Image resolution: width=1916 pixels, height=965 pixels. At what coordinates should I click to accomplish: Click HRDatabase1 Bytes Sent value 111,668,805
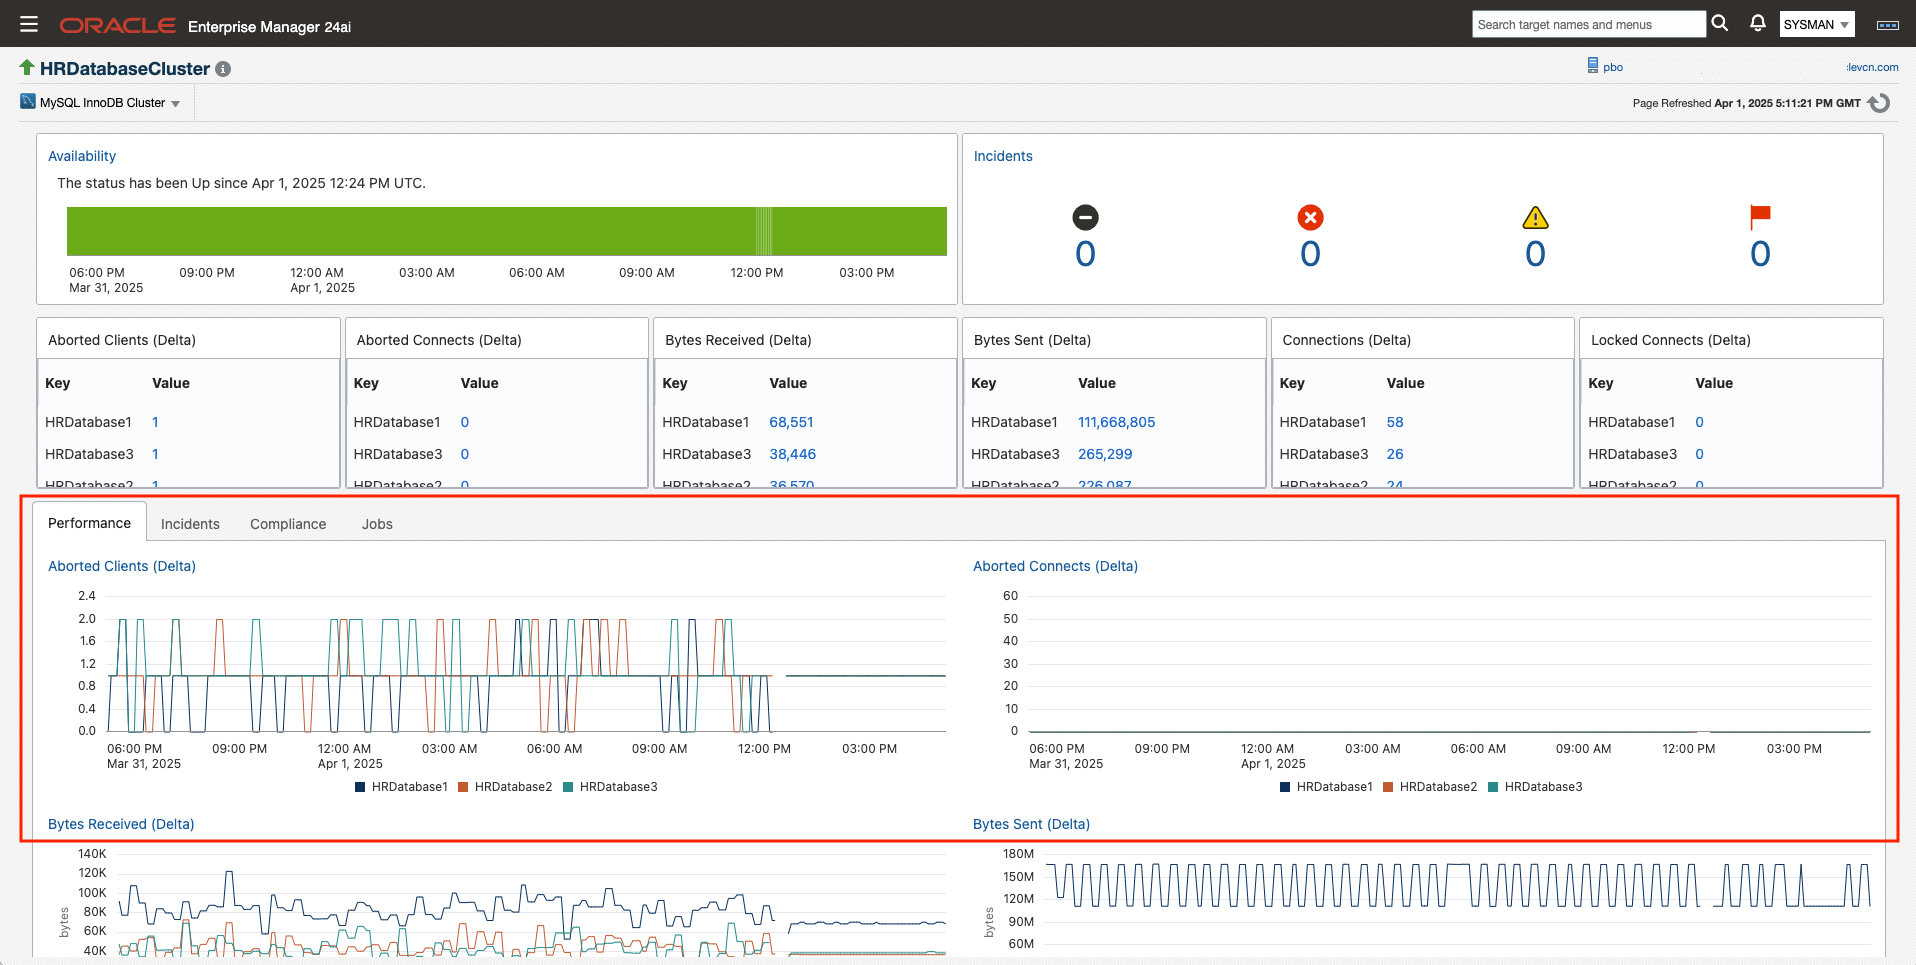tap(1116, 422)
